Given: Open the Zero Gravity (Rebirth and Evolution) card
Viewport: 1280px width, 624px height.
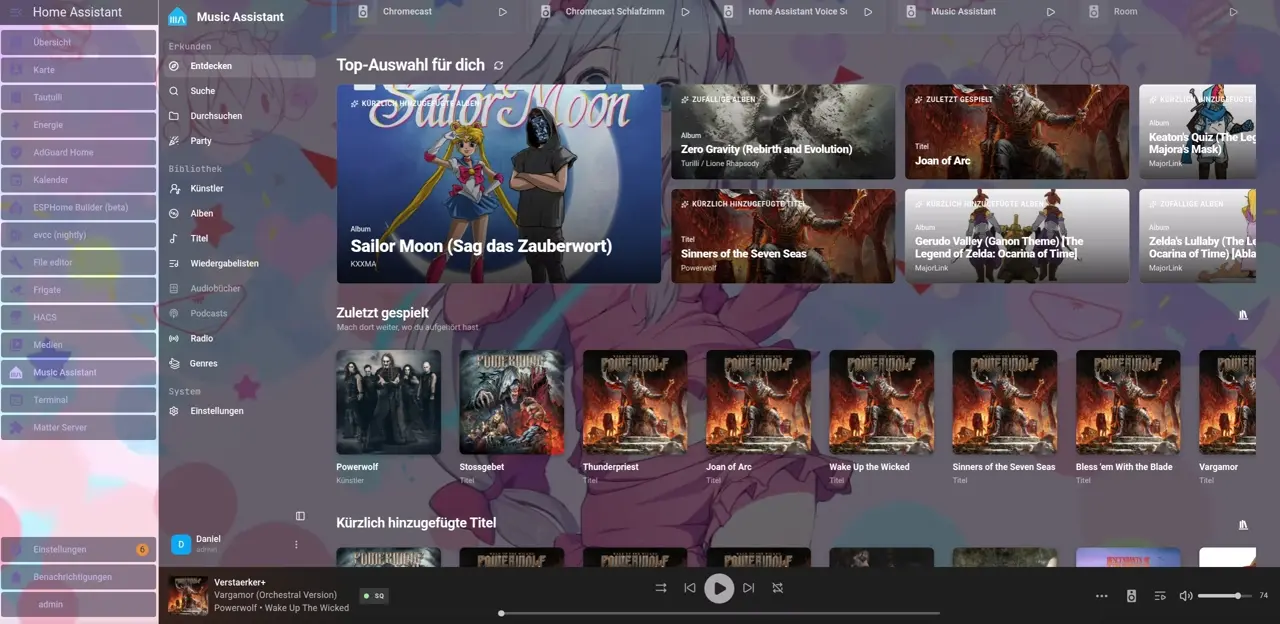Looking at the screenshot, I should pyautogui.click(x=783, y=132).
